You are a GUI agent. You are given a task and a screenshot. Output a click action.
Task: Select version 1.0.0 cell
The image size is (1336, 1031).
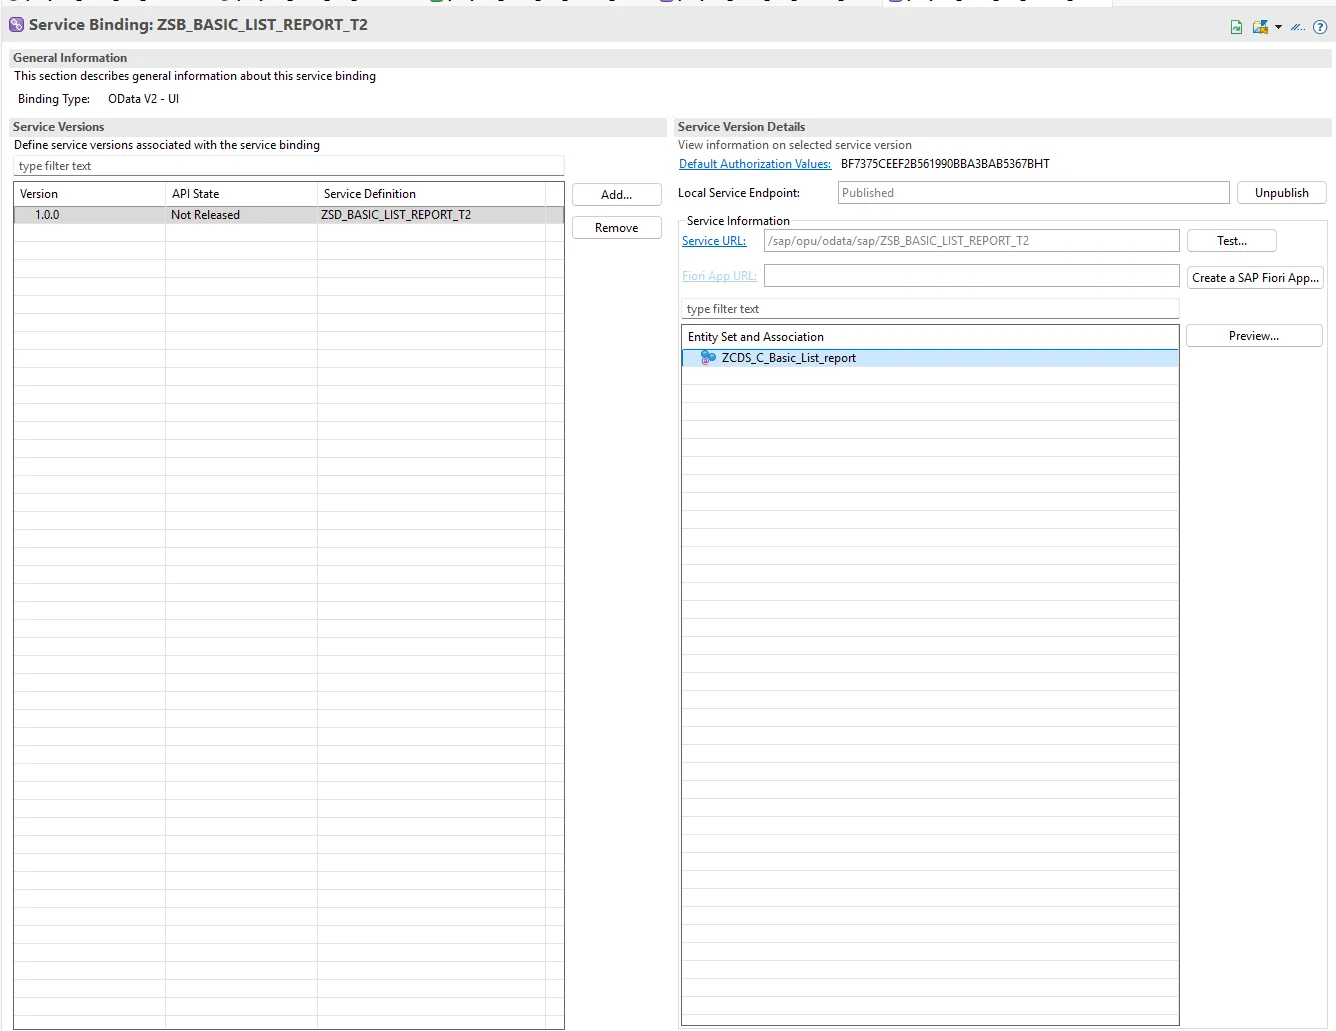[x=90, y=215]
